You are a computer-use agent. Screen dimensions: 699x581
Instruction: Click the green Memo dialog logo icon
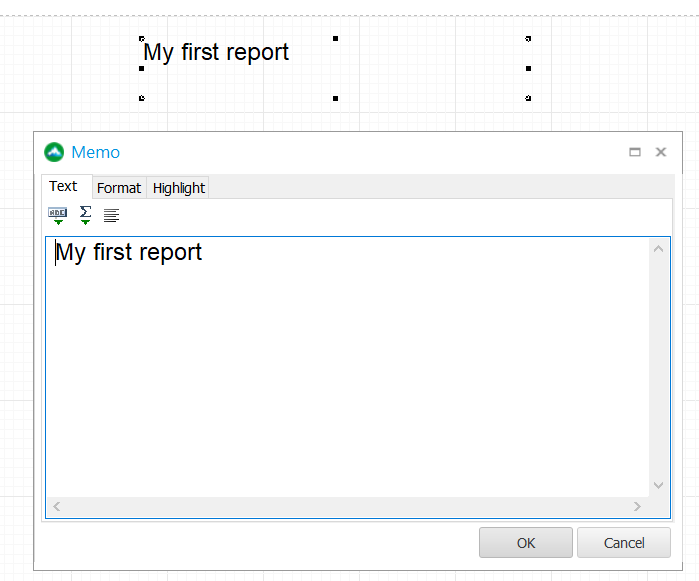pyautogui.click(x=54, y=152)
